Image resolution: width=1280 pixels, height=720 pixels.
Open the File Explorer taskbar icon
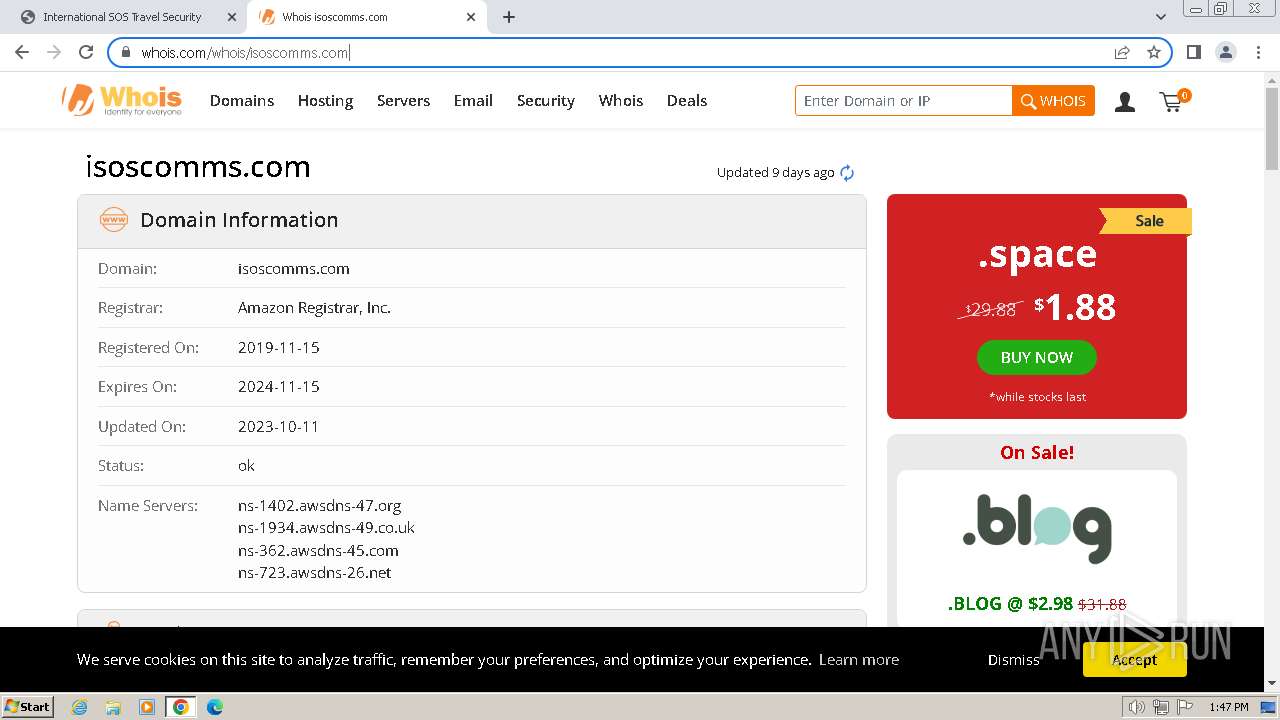[113, 707]
